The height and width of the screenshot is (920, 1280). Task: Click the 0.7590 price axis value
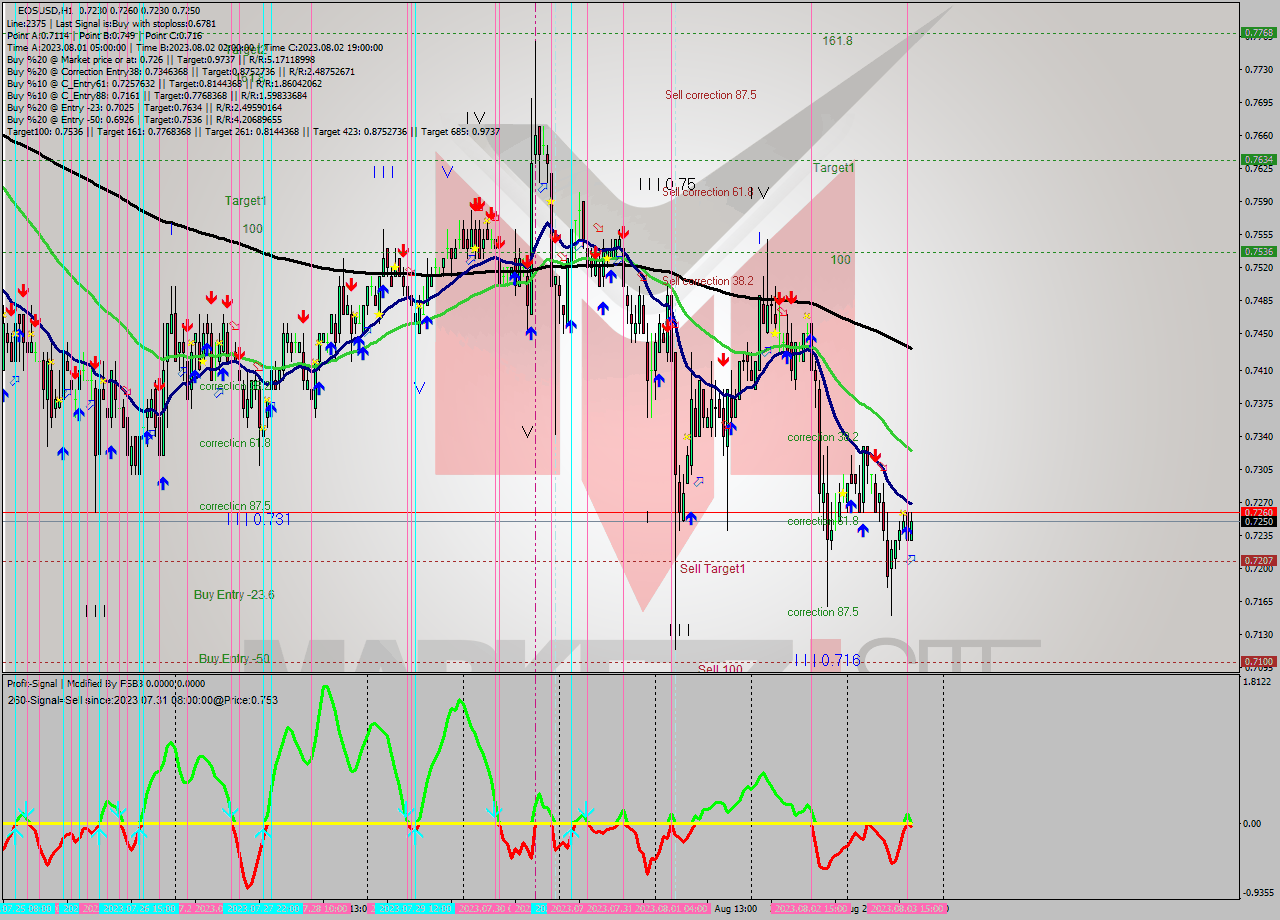tap(1257, 201)
